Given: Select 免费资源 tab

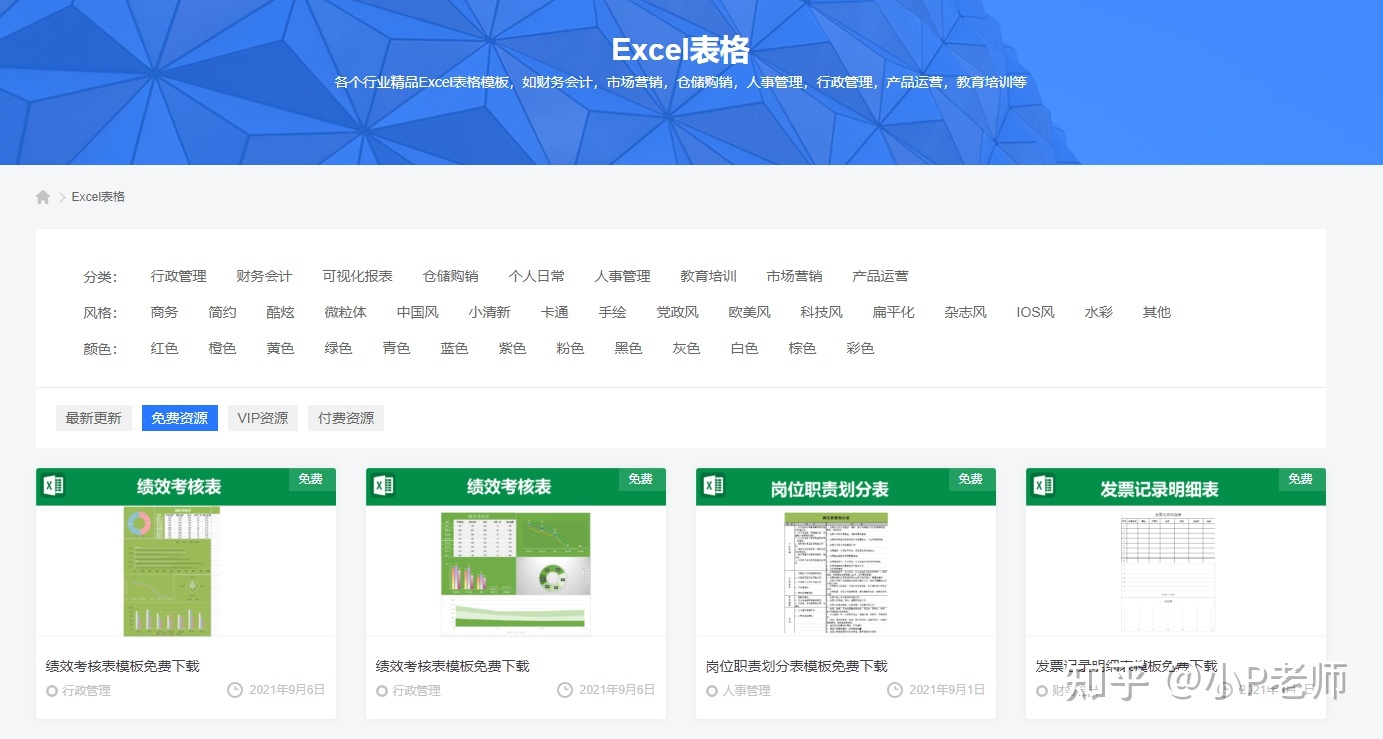Looking at the screenshot, I should [180, 418].
